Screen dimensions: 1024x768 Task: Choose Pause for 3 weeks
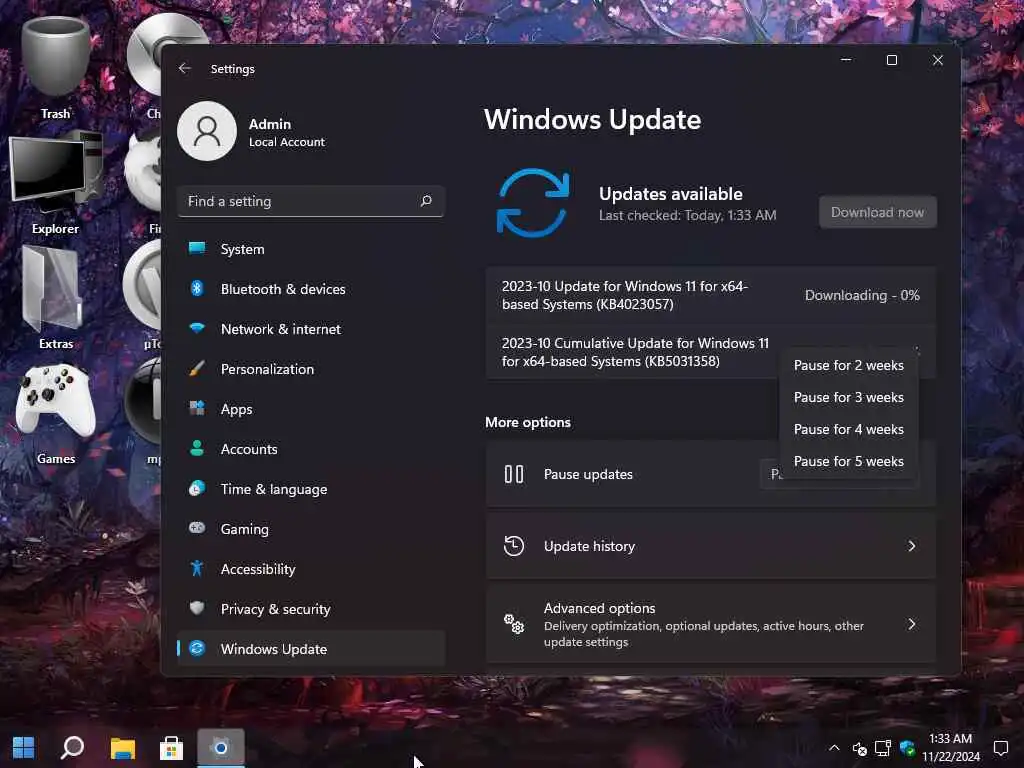pos(848,398)
